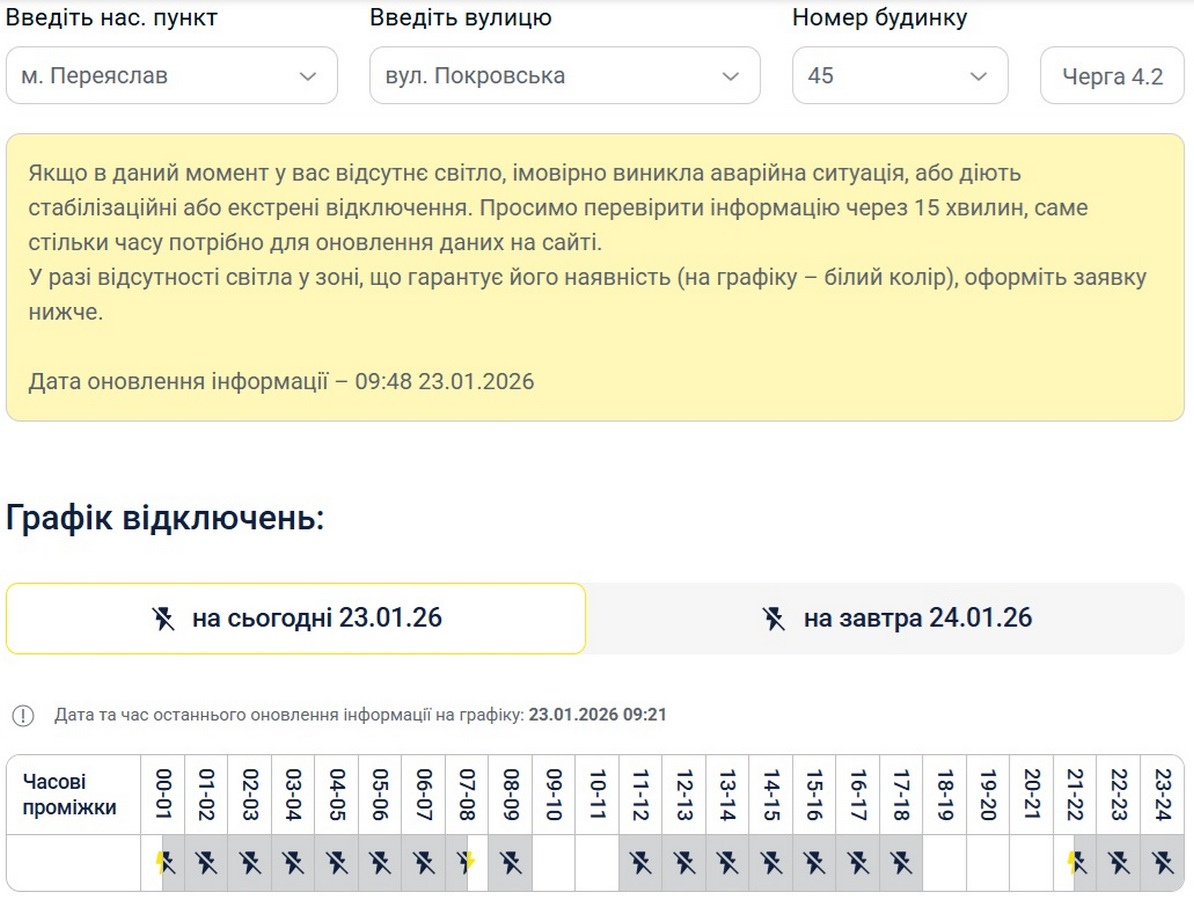Click the info icon beside last update text
This screenshot has width=1194, height=900.
click(x=23, y=715)
